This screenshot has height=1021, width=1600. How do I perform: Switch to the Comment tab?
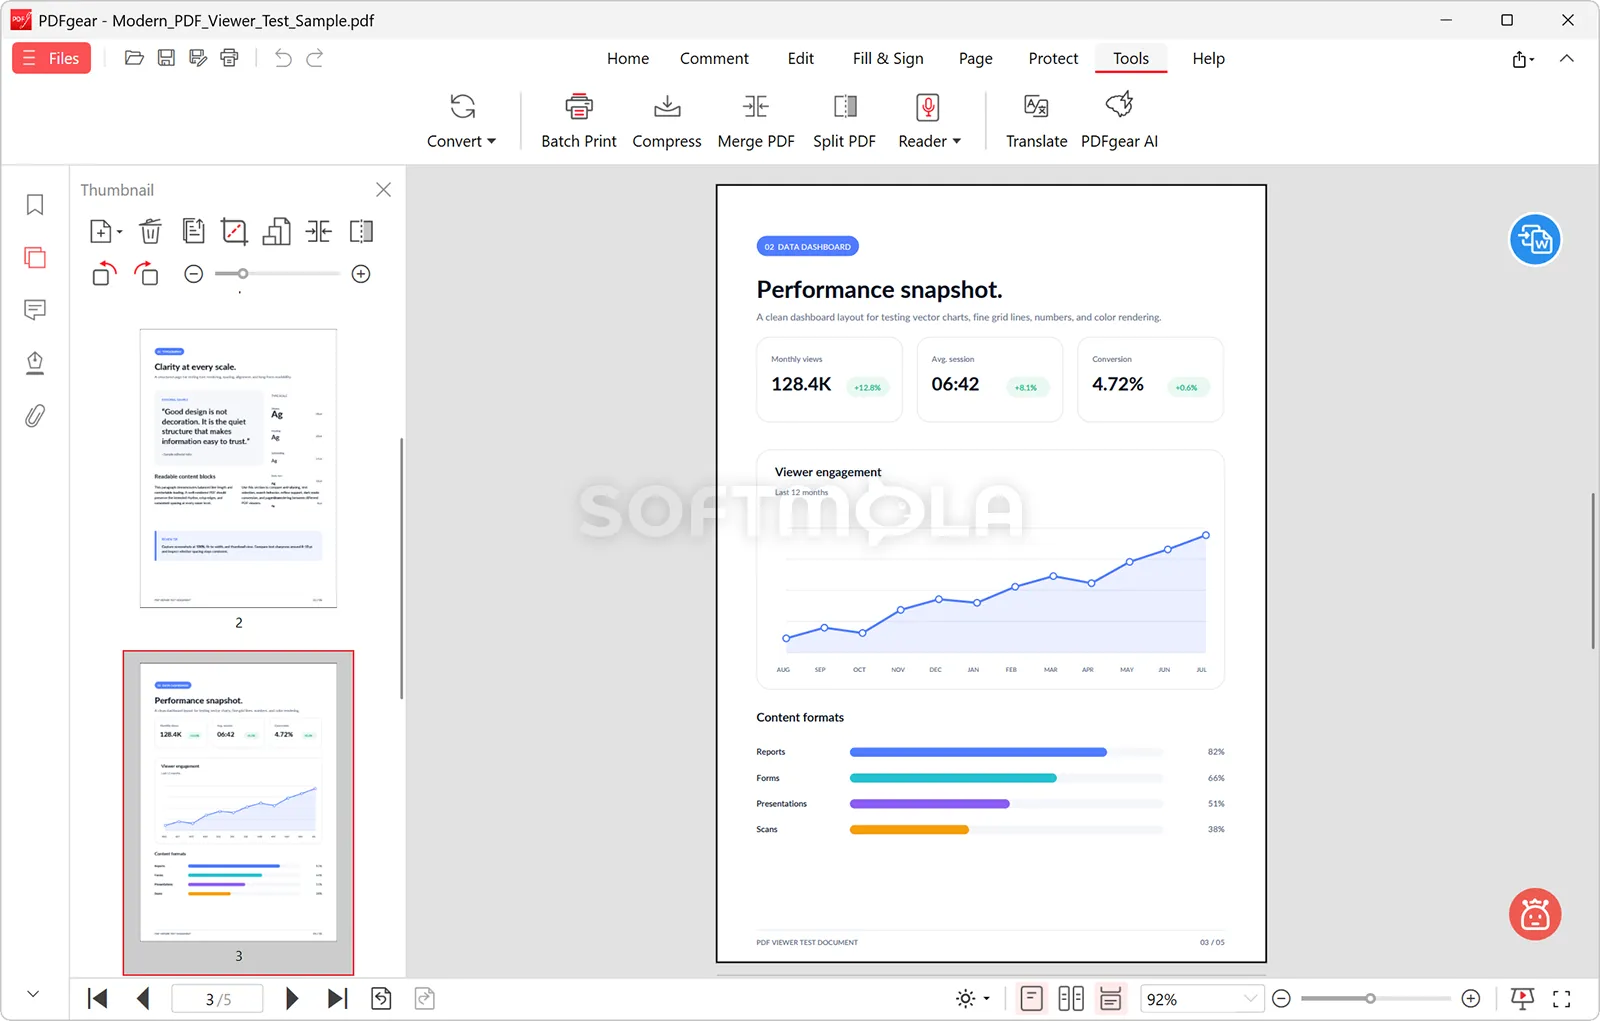pyautogui.click(x=714, y=58)
